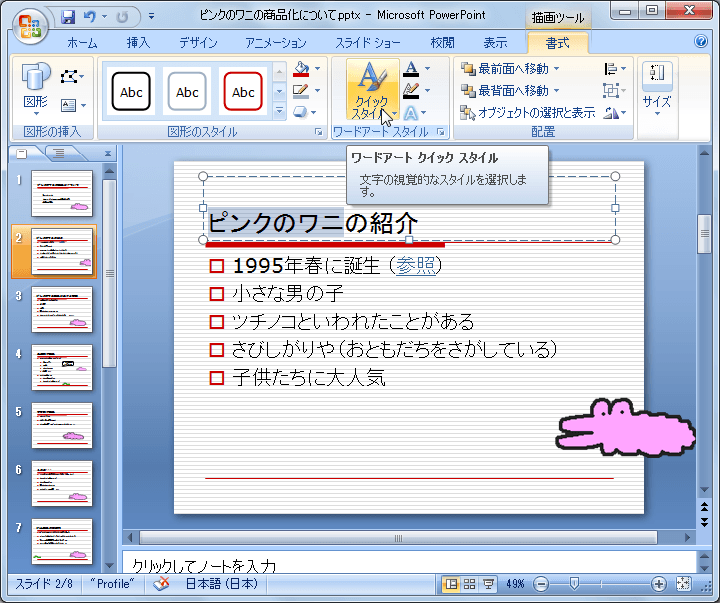Viewport: 720px width, 603px height.
Task: Select slide 5 thumbnail
Action: pyautogui.click(x=62, y=426)
